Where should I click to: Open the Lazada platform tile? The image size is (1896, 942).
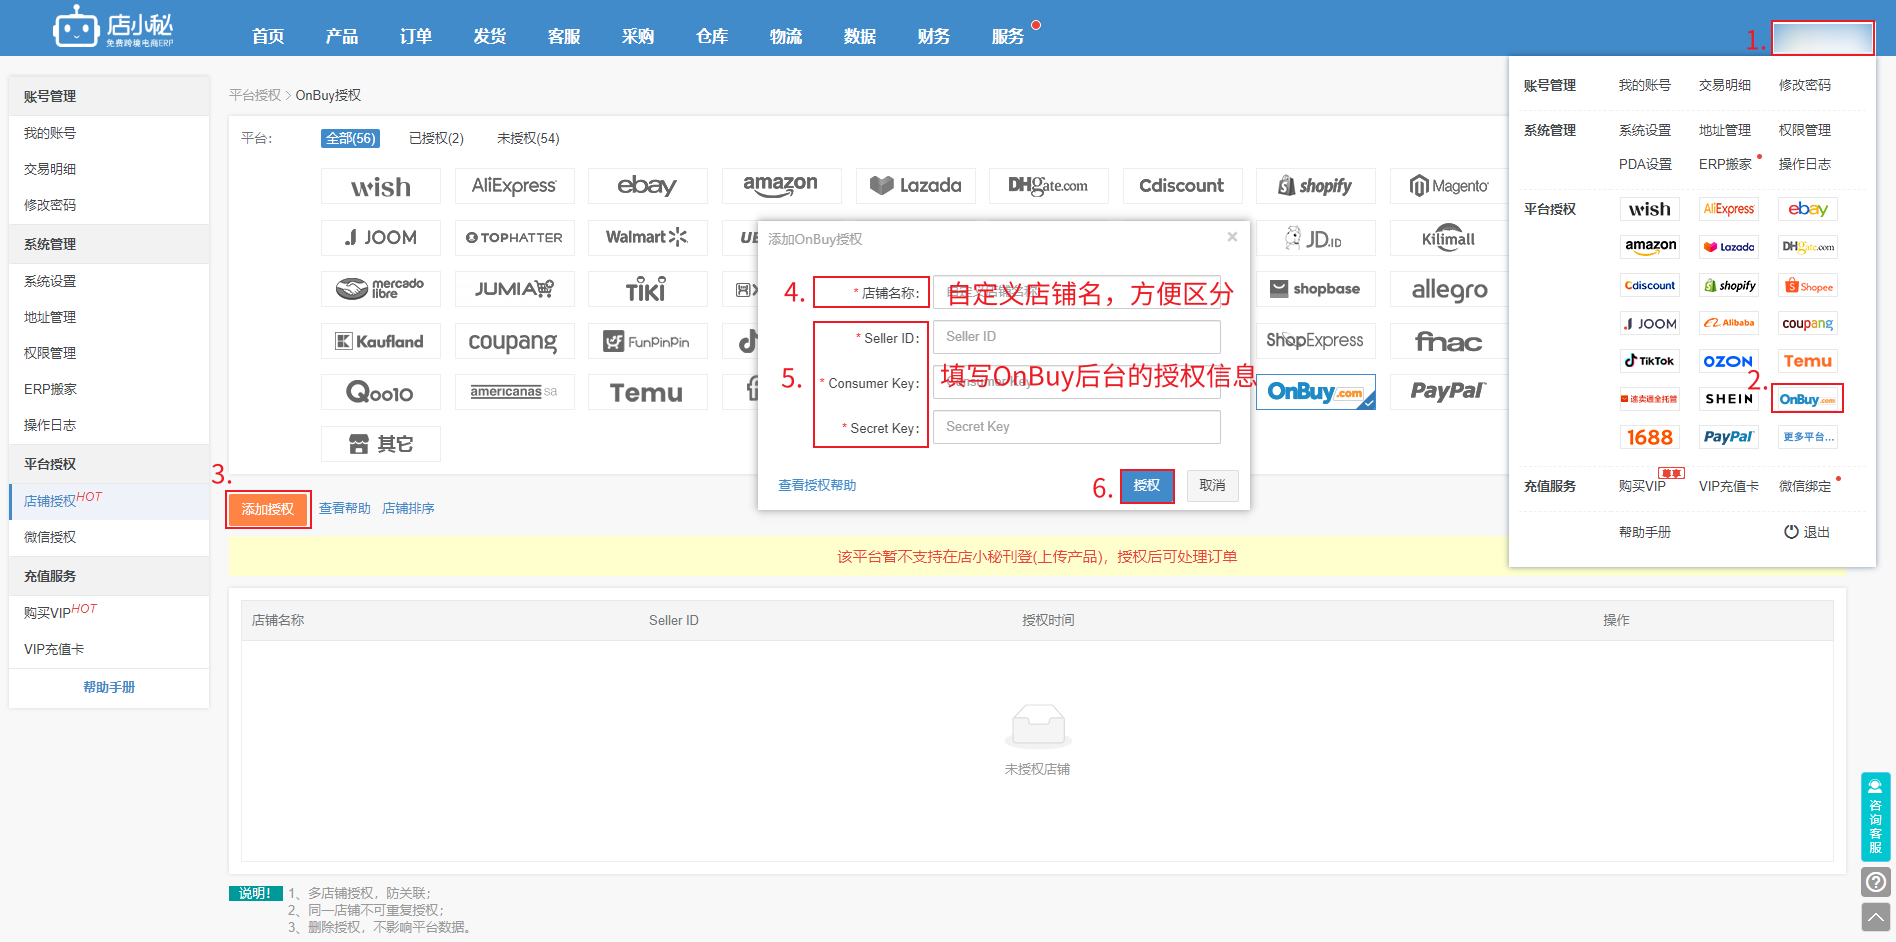point(915,186)
